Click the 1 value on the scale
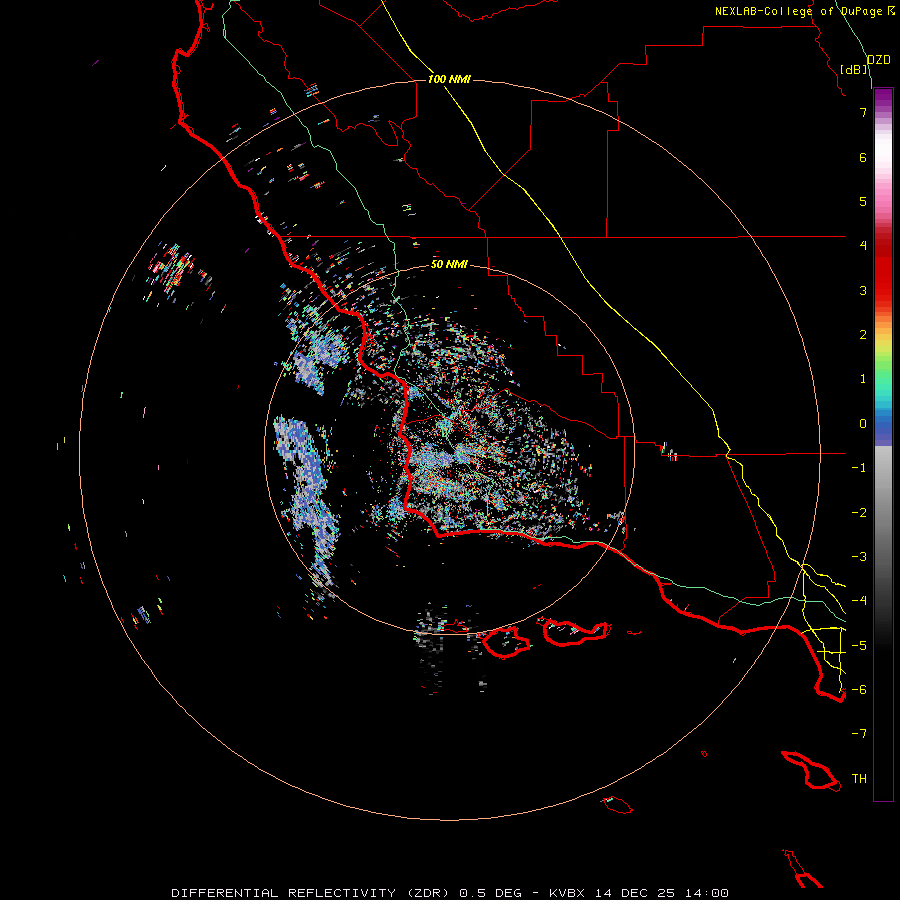 click(863, 379)
